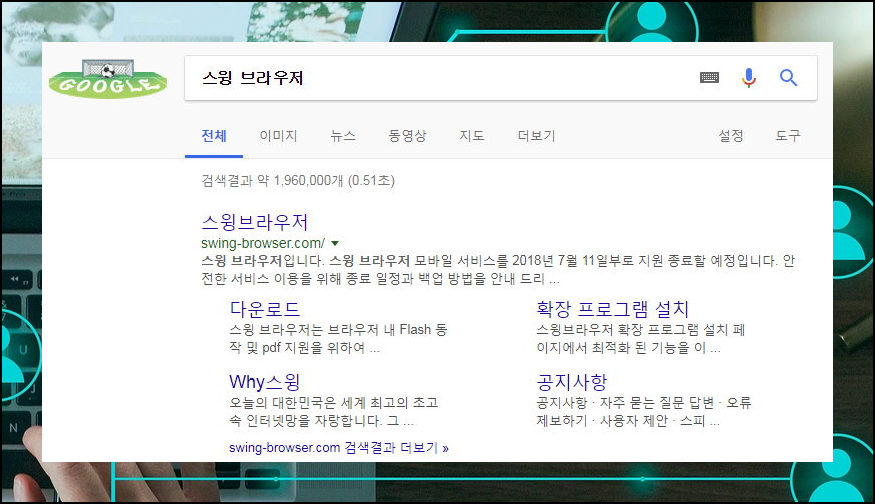
Task: Open the 공지사항 sitelink
Action: click(571, 382)
